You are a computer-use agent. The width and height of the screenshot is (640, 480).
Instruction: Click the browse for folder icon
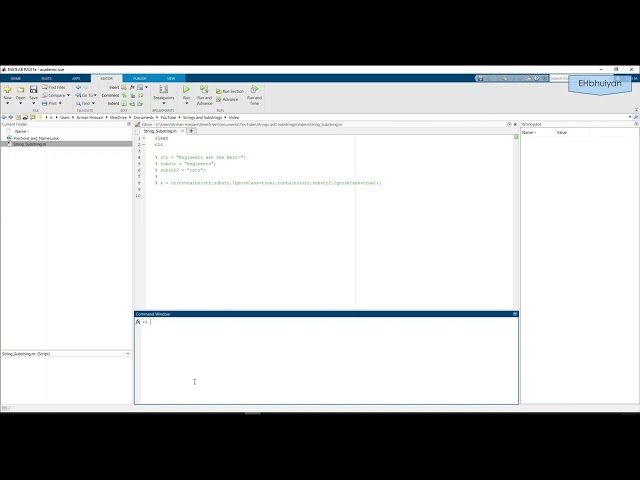pyautogui.click(x=25, y=117)
